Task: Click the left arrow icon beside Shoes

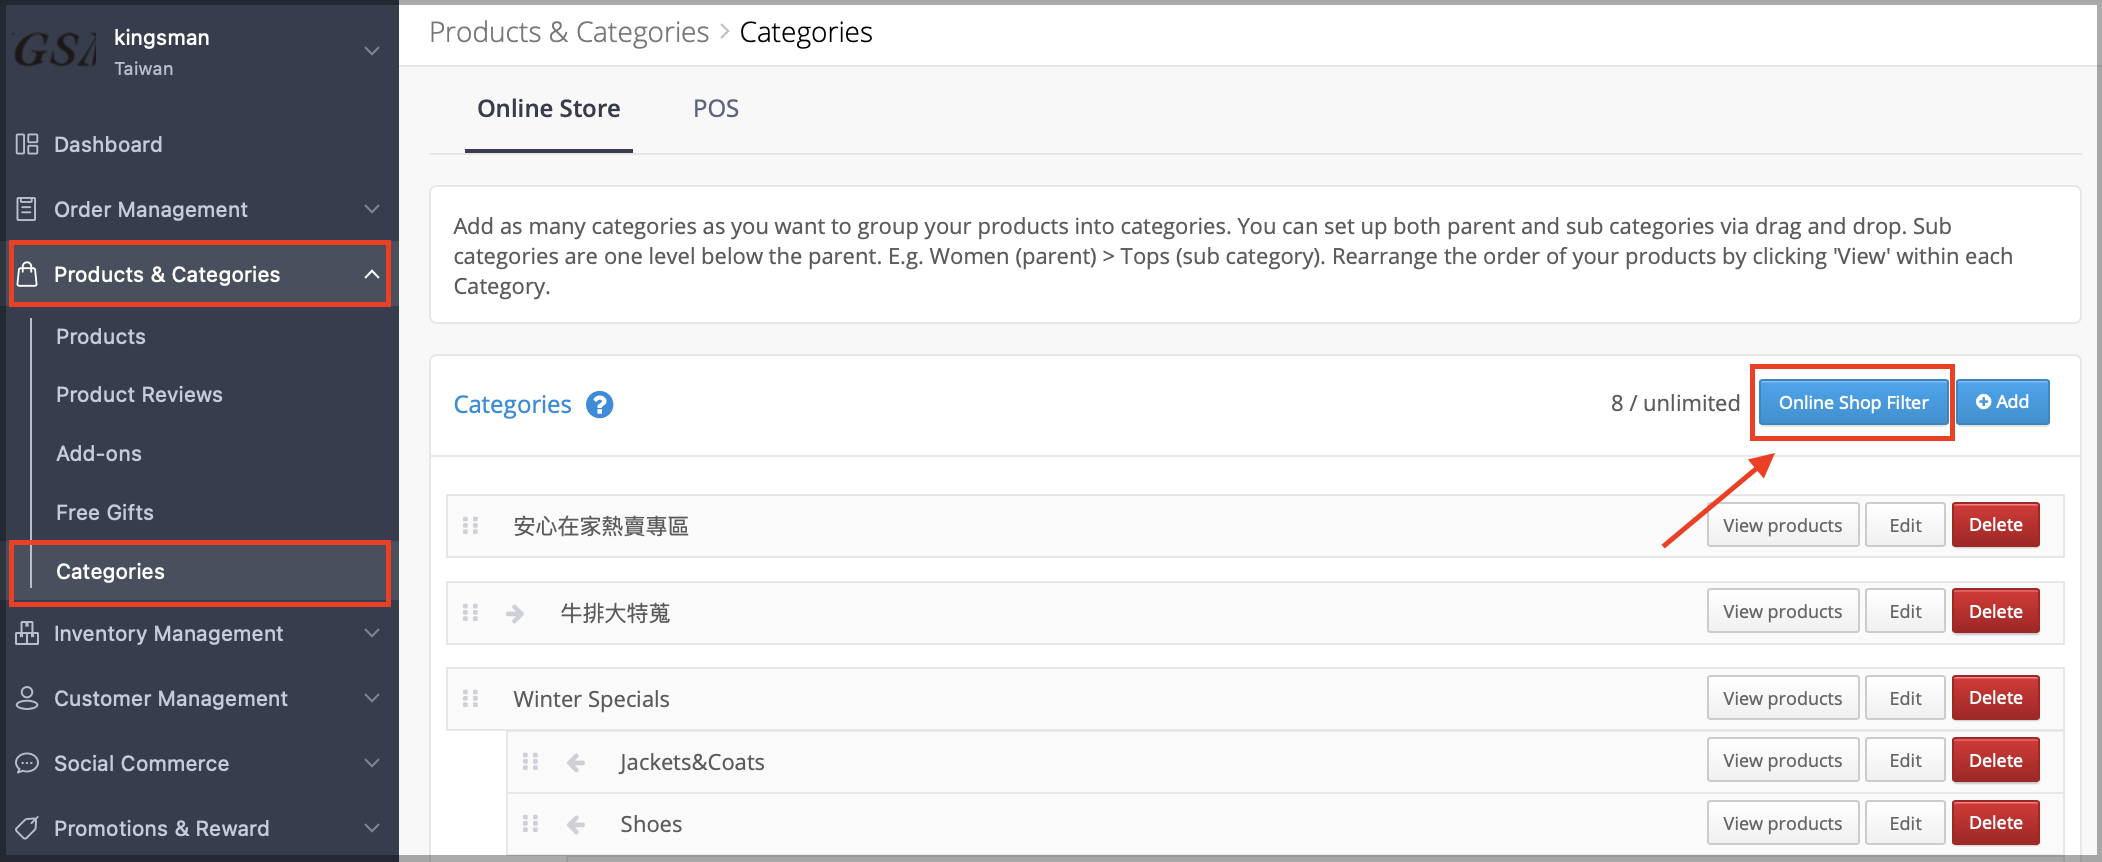Action: click(x=576, y=825)
